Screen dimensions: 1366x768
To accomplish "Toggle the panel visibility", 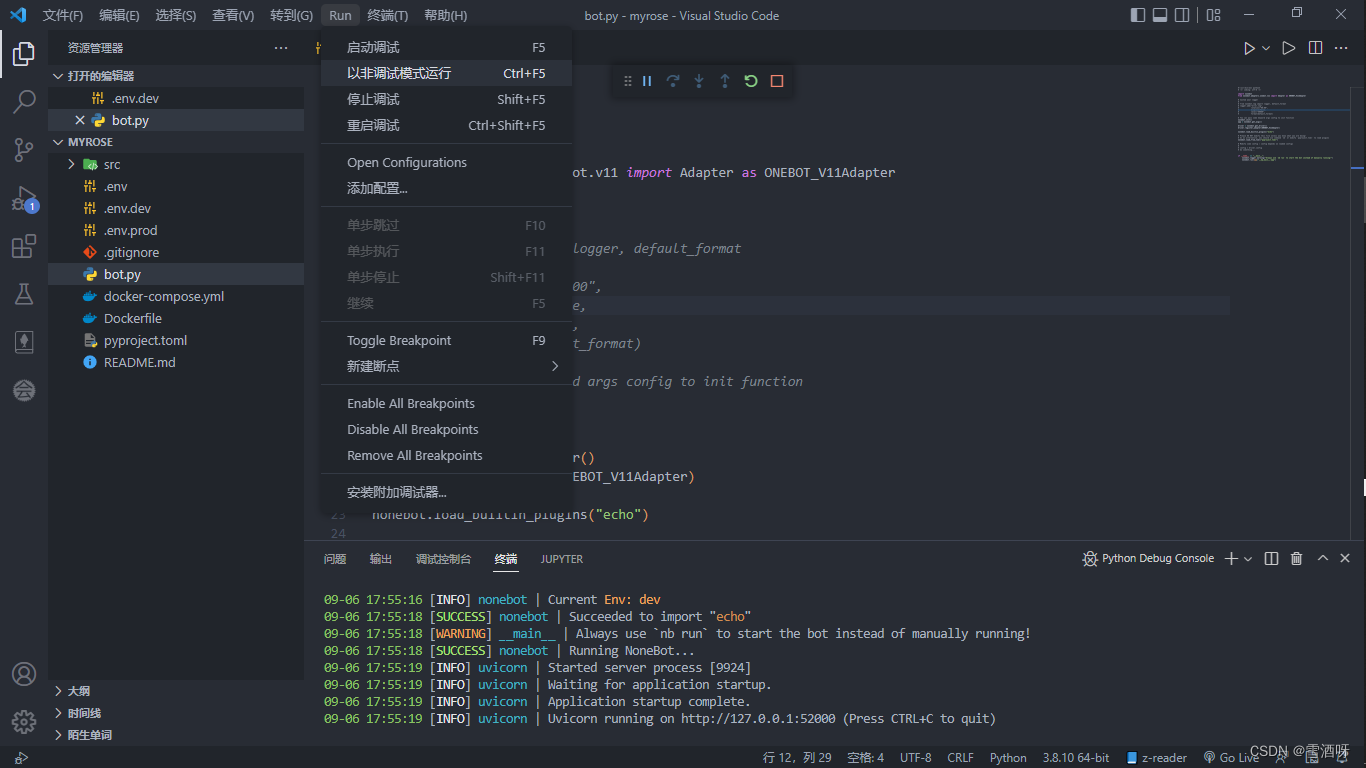I will coord(1160,14).
